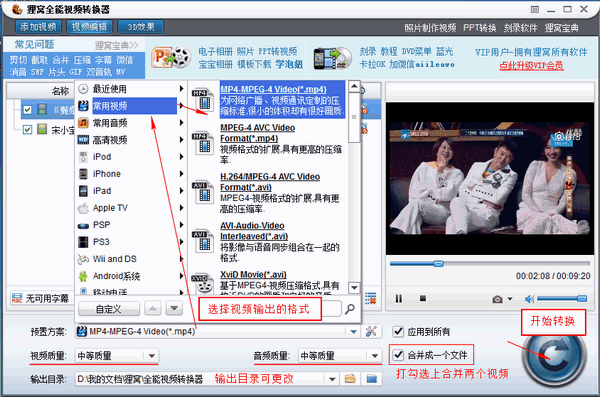The width and height of the screenshot is (600, 397).
Task: Click the PS3 category icon
Action: point(83,242)
